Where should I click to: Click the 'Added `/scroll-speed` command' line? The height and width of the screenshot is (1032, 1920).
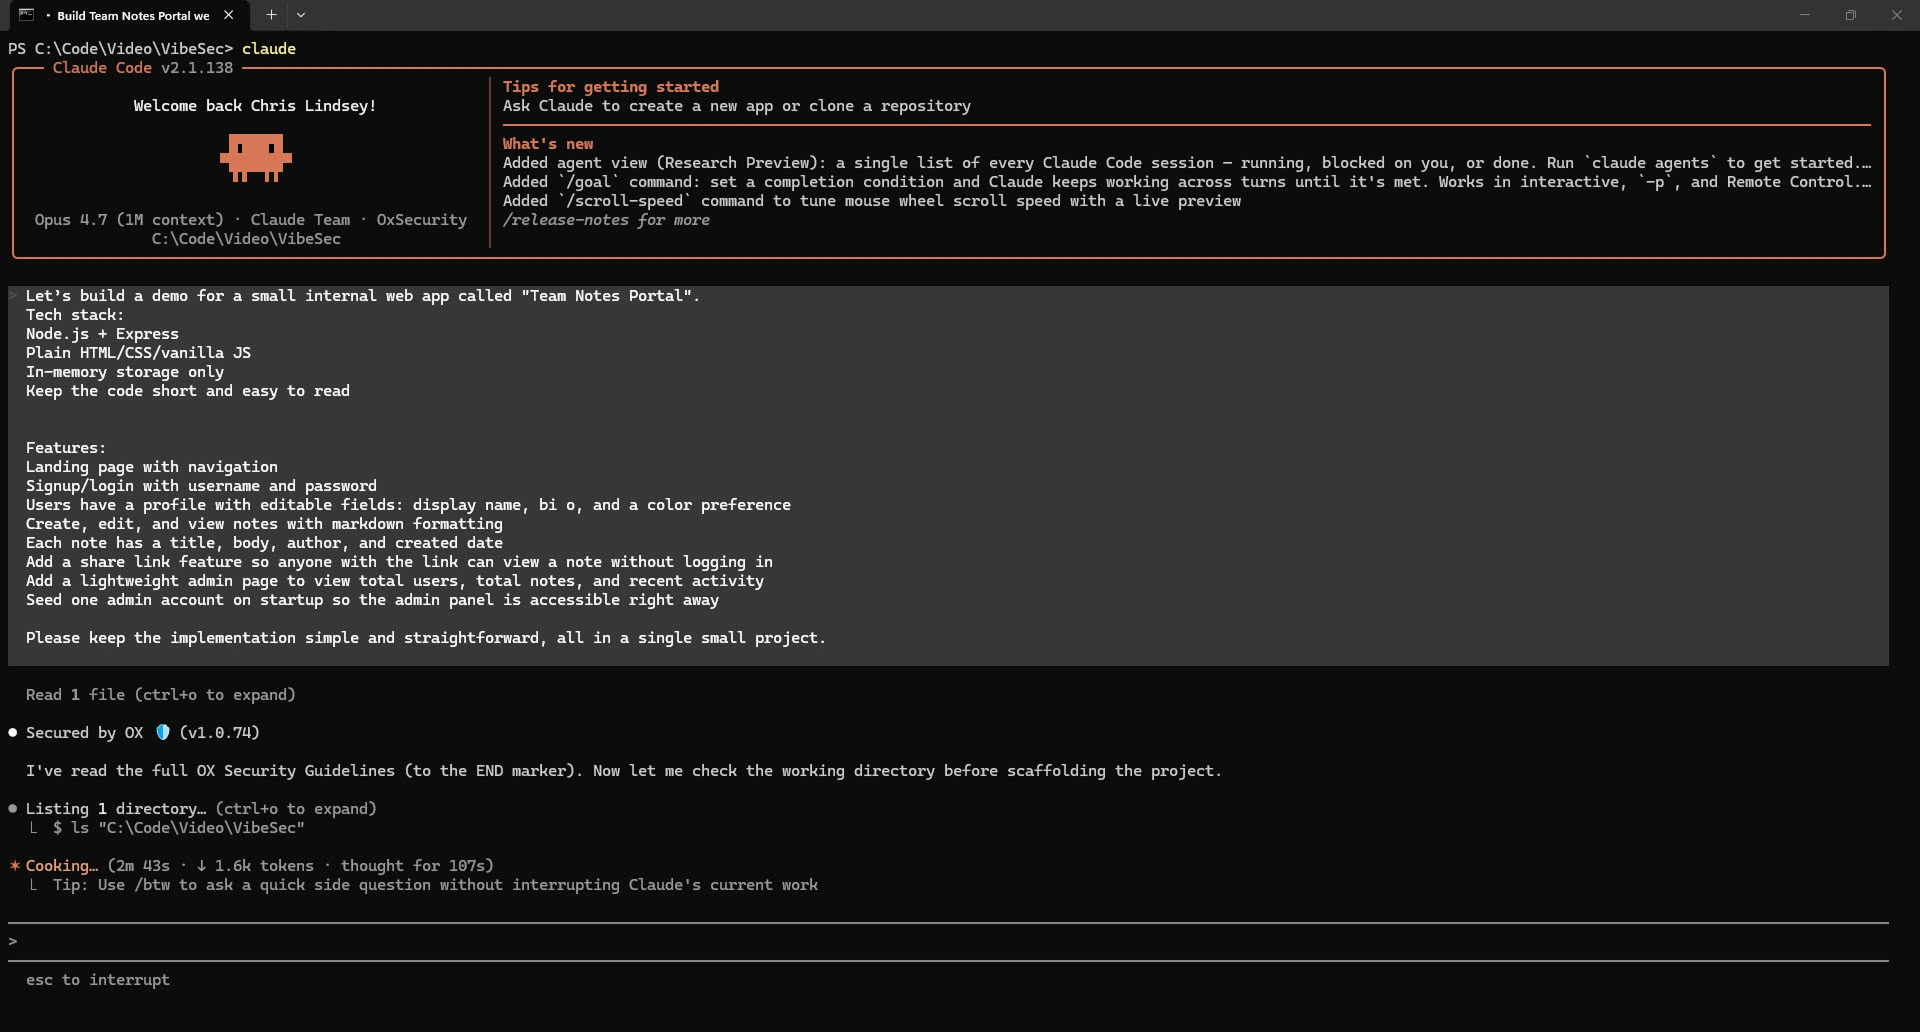click(872, 201)
